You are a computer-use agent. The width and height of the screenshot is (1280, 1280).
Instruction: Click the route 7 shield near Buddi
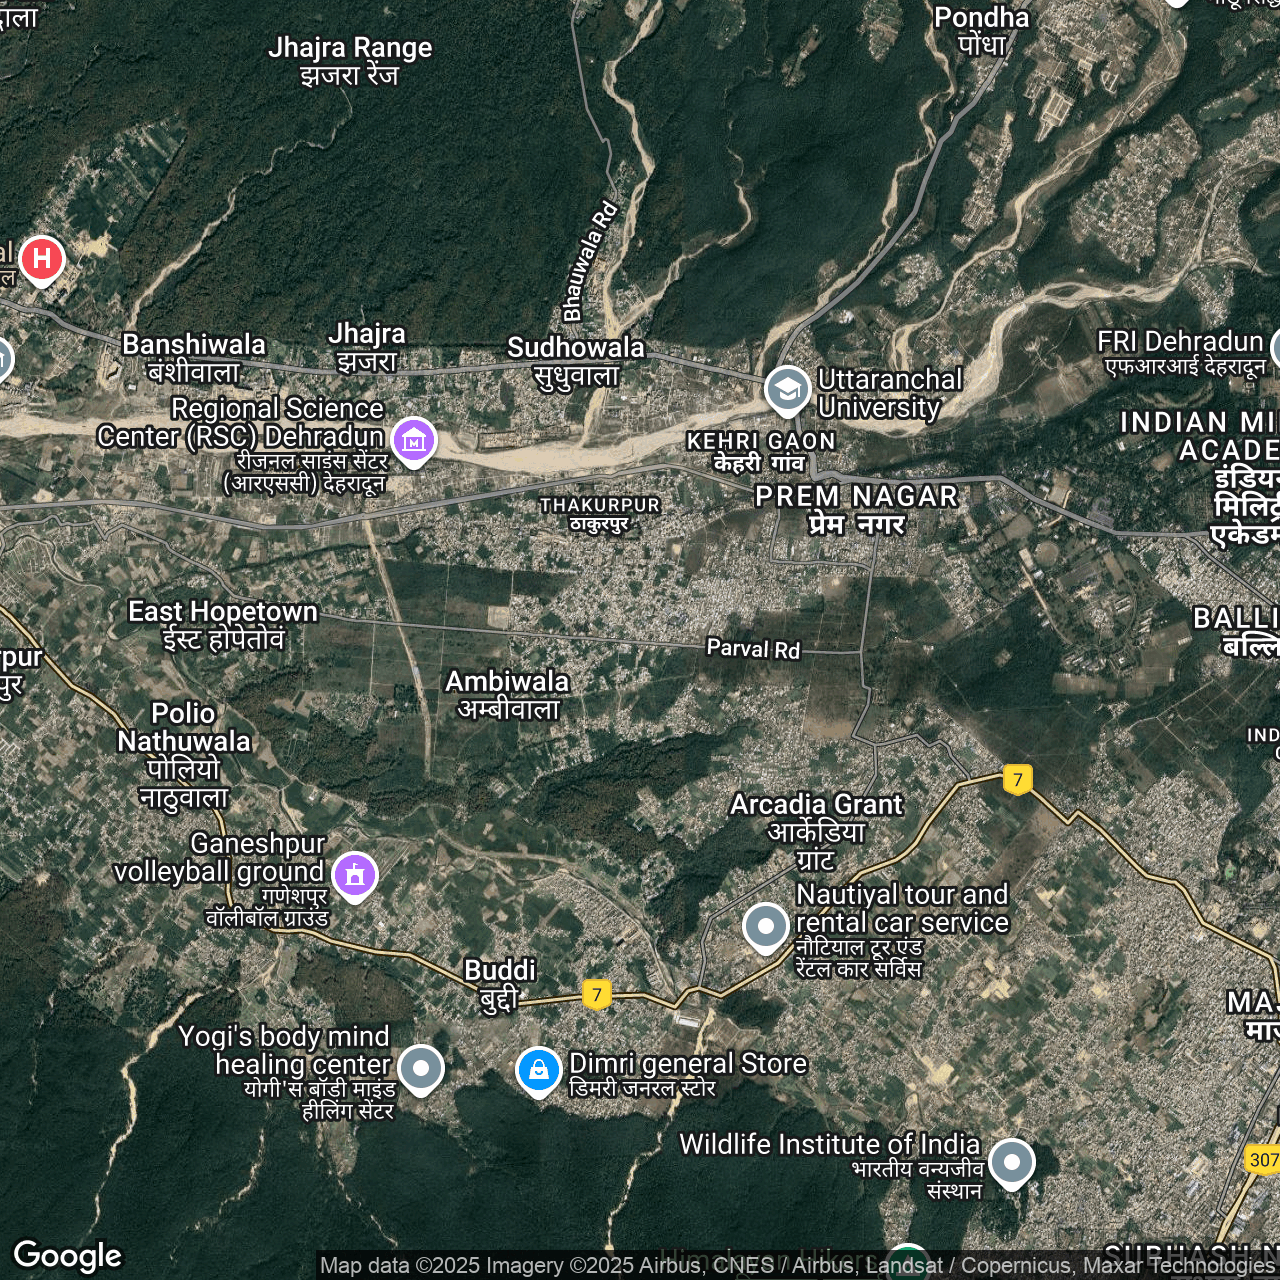coord(597,994)
